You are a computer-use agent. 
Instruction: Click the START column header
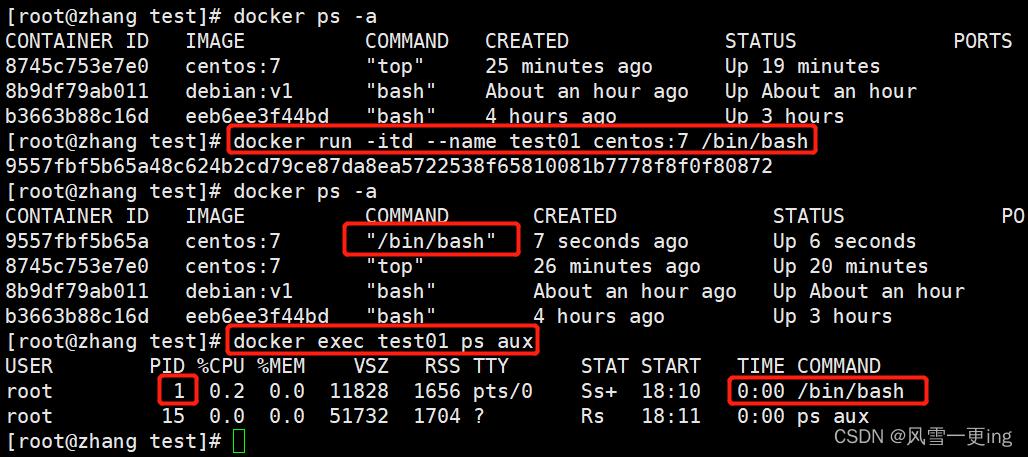coord(671,366)
